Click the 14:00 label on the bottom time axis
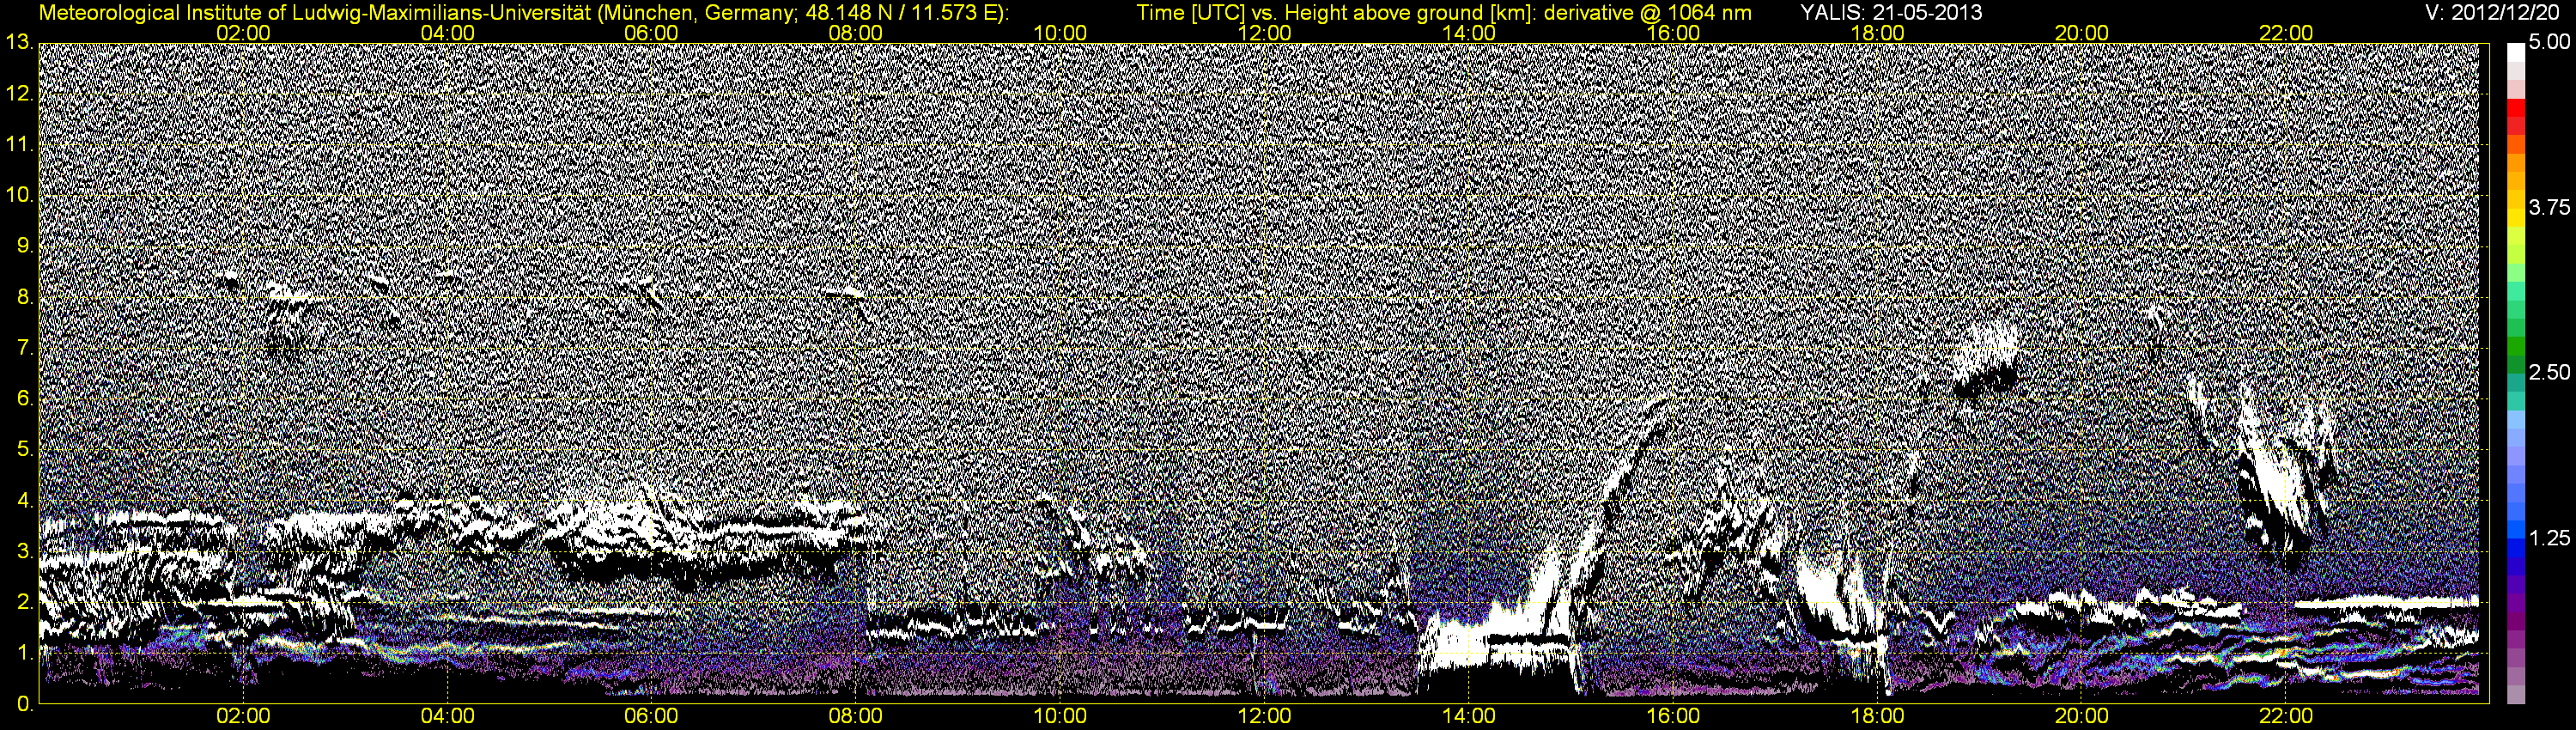 [x=1469, y=717]
